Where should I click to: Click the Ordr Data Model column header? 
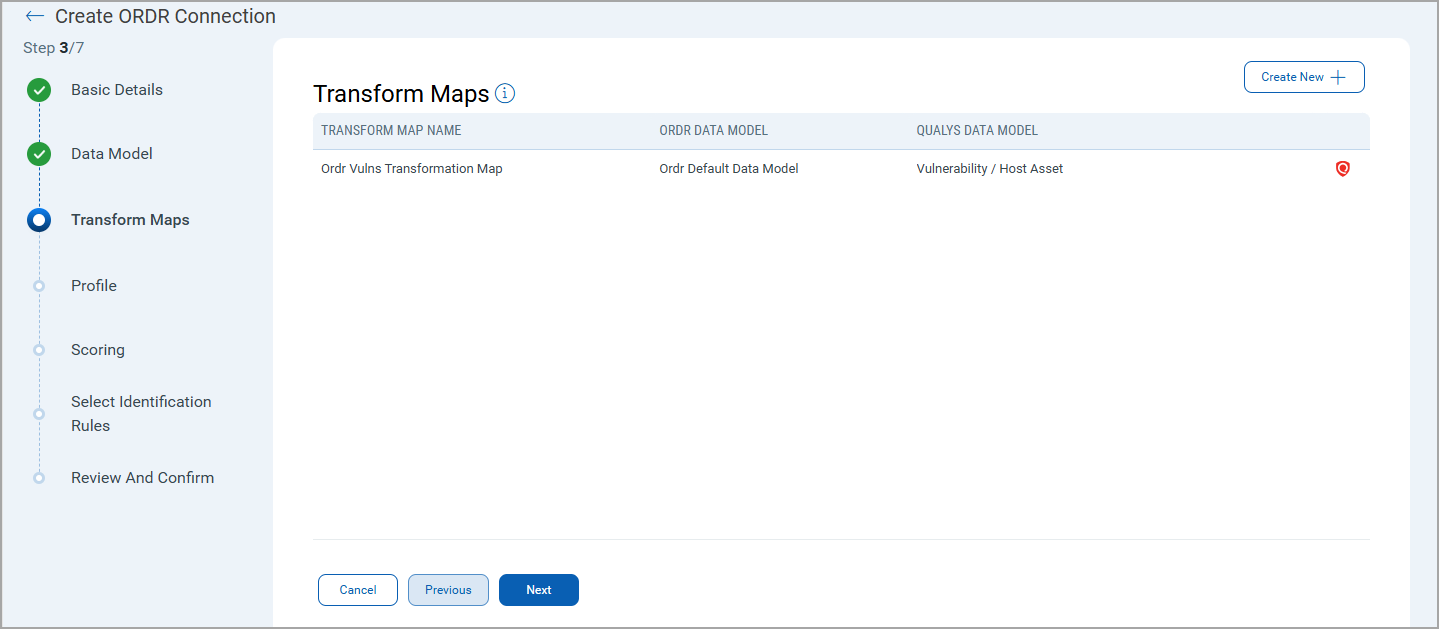point(713,131)
